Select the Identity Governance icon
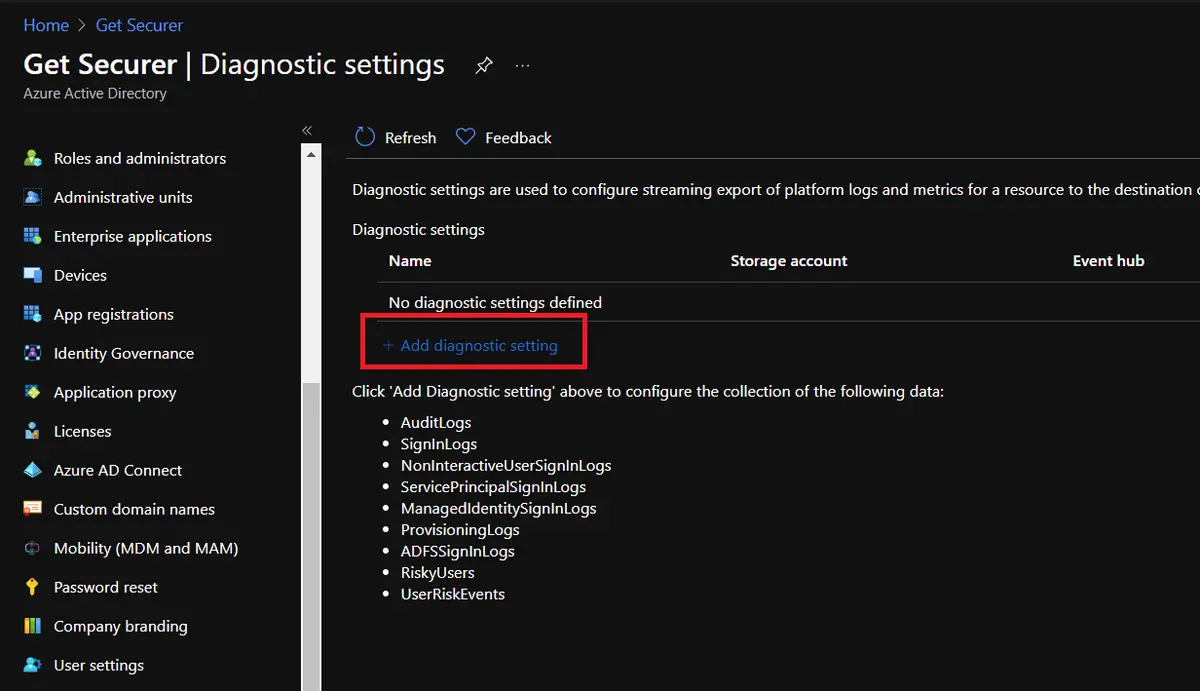Image resolution: width=1200 pixels, height=691 pixels. [x=33, y=353]
